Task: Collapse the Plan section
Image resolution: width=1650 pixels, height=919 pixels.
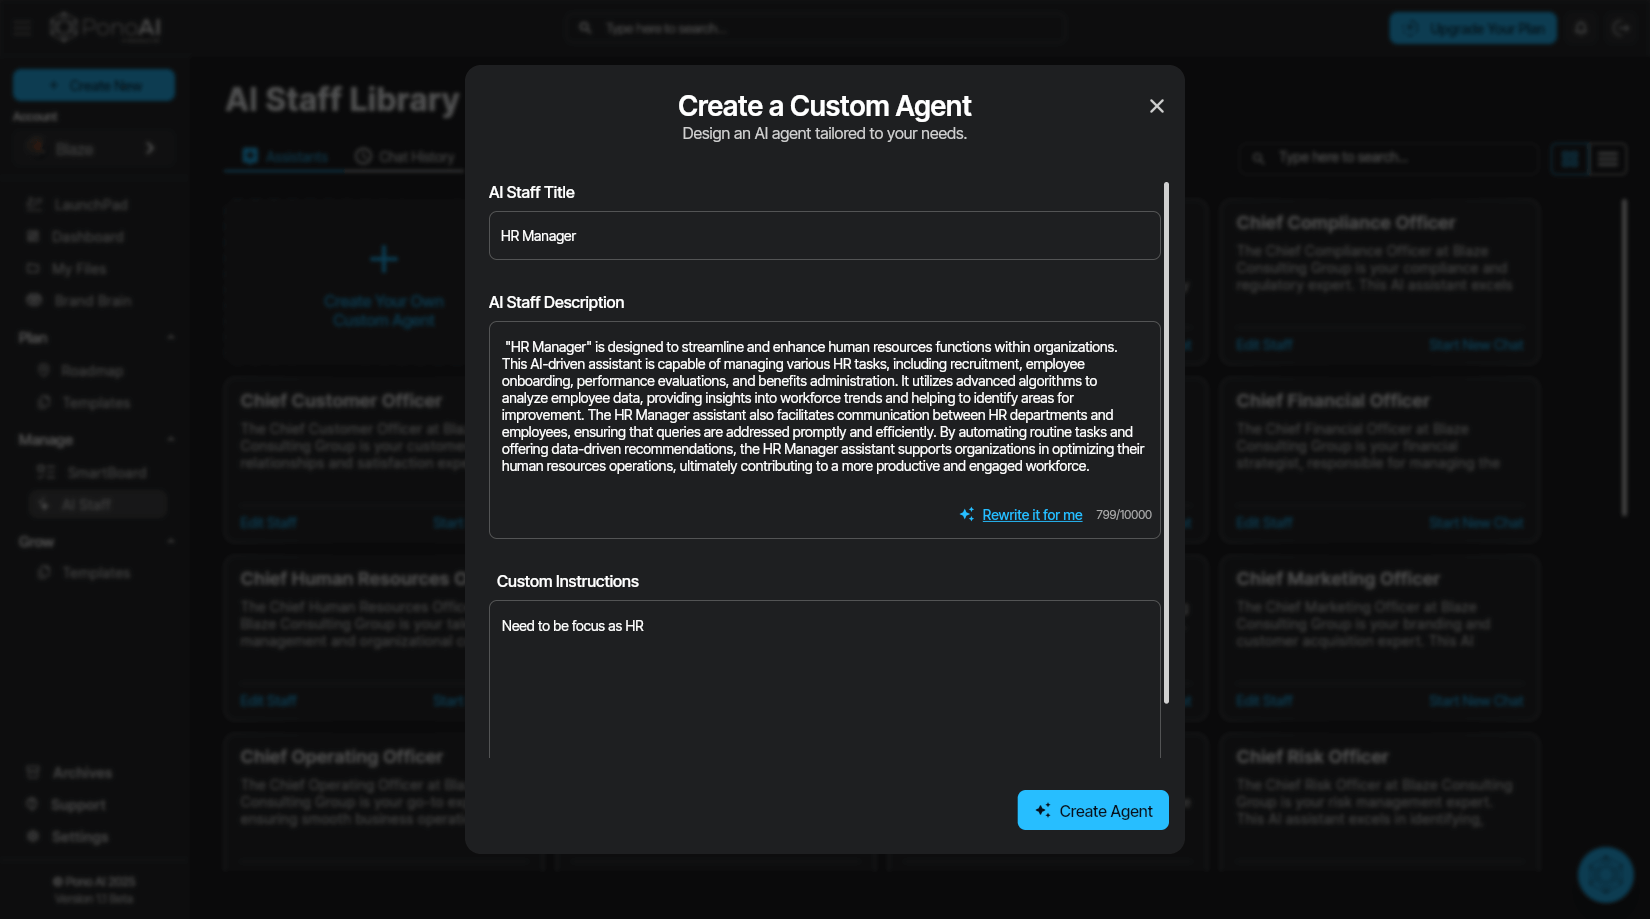Action: pyautogui.click(x=170, y=337)
